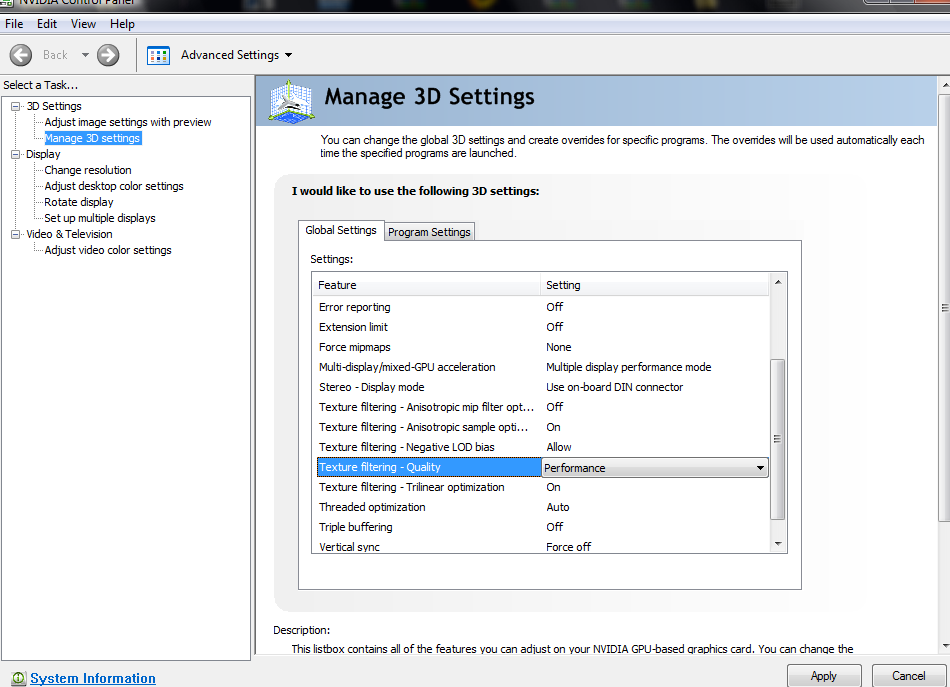Select Set up multiple displays
This screenshot has width=950, height=687.
coord(100,218)
